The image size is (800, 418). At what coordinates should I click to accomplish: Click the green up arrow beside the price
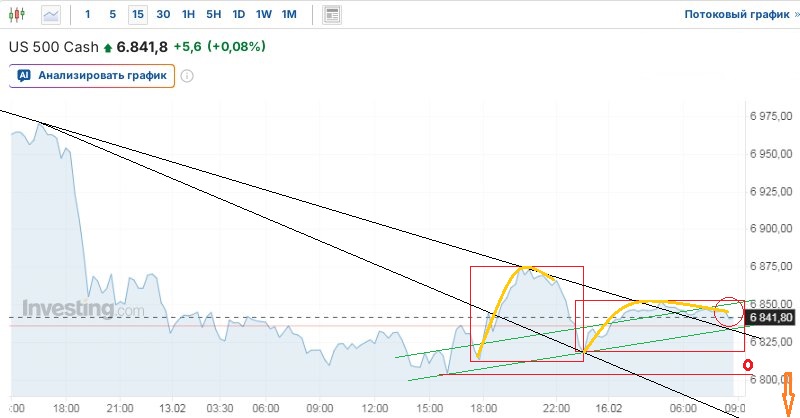coord(109,48)
